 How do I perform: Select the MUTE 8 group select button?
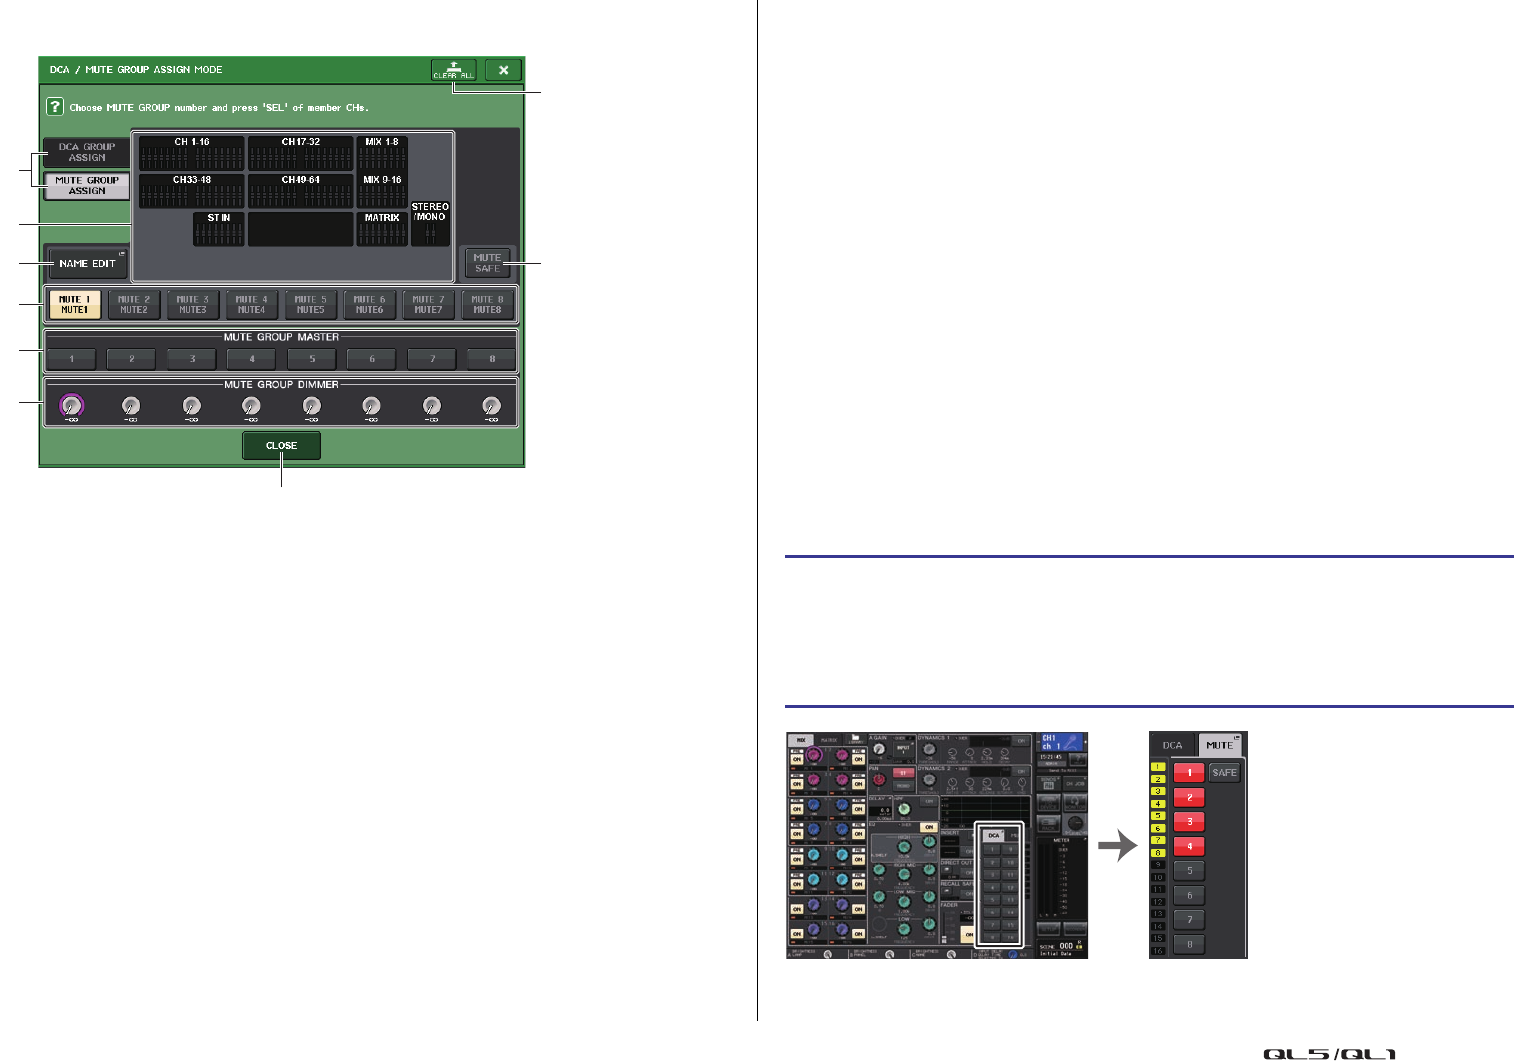488,305
